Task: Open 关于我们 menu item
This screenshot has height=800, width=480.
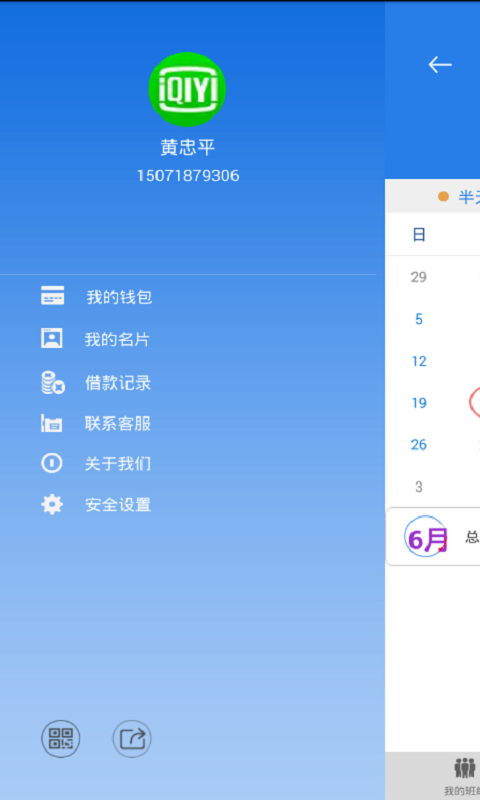Action: (118, 464)
